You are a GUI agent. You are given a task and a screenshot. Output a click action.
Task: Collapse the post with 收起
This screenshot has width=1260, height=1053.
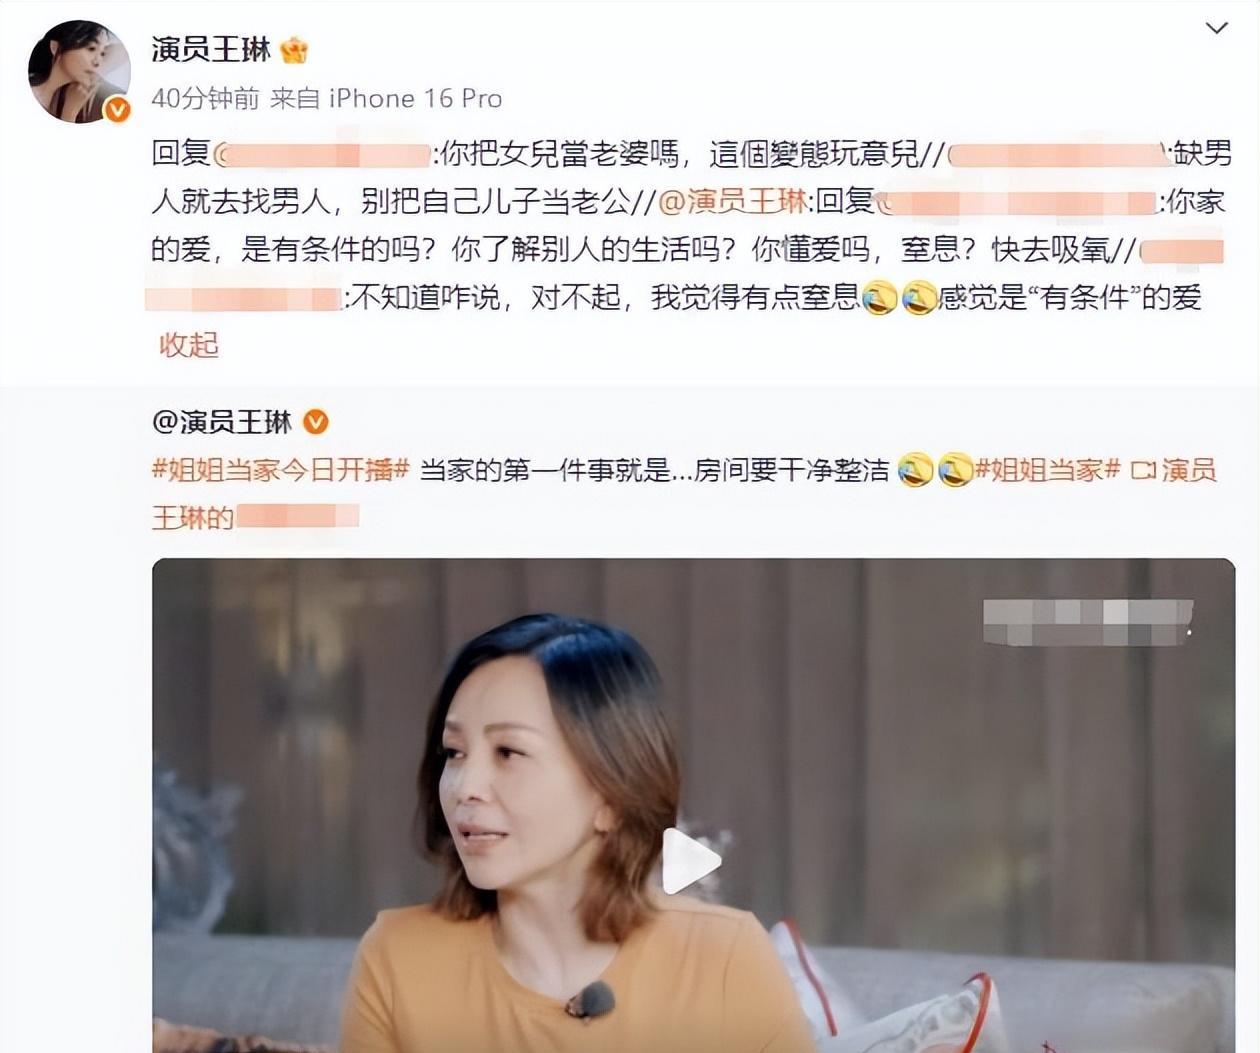(189, 345)
